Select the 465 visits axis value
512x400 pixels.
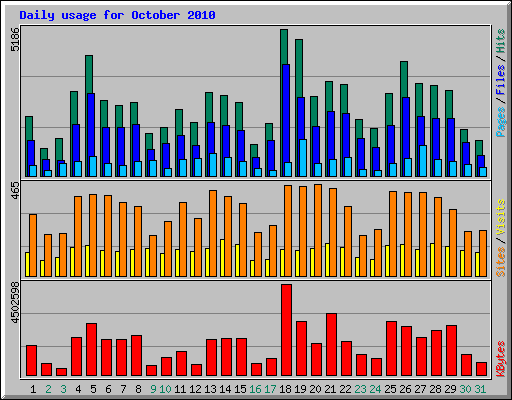[x=15, y=191]
